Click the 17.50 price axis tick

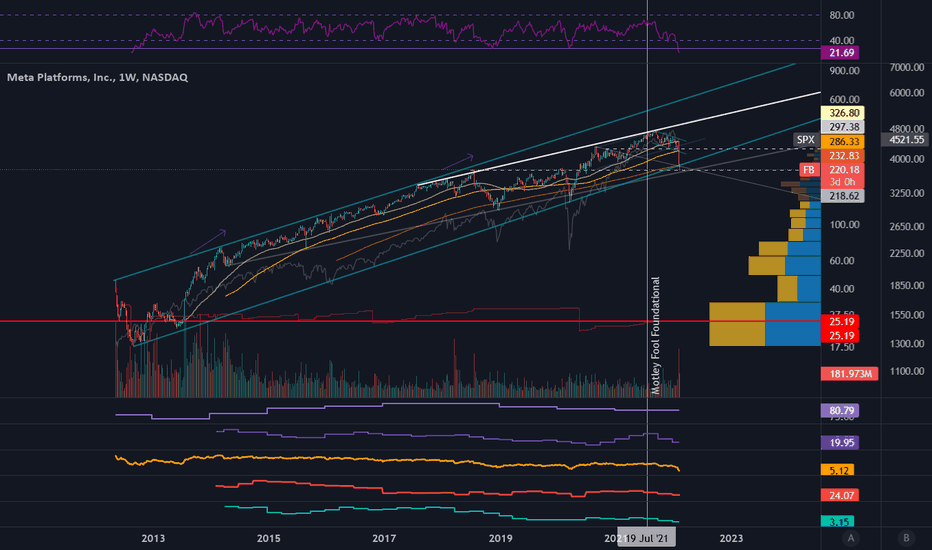[x=842, y=347]
